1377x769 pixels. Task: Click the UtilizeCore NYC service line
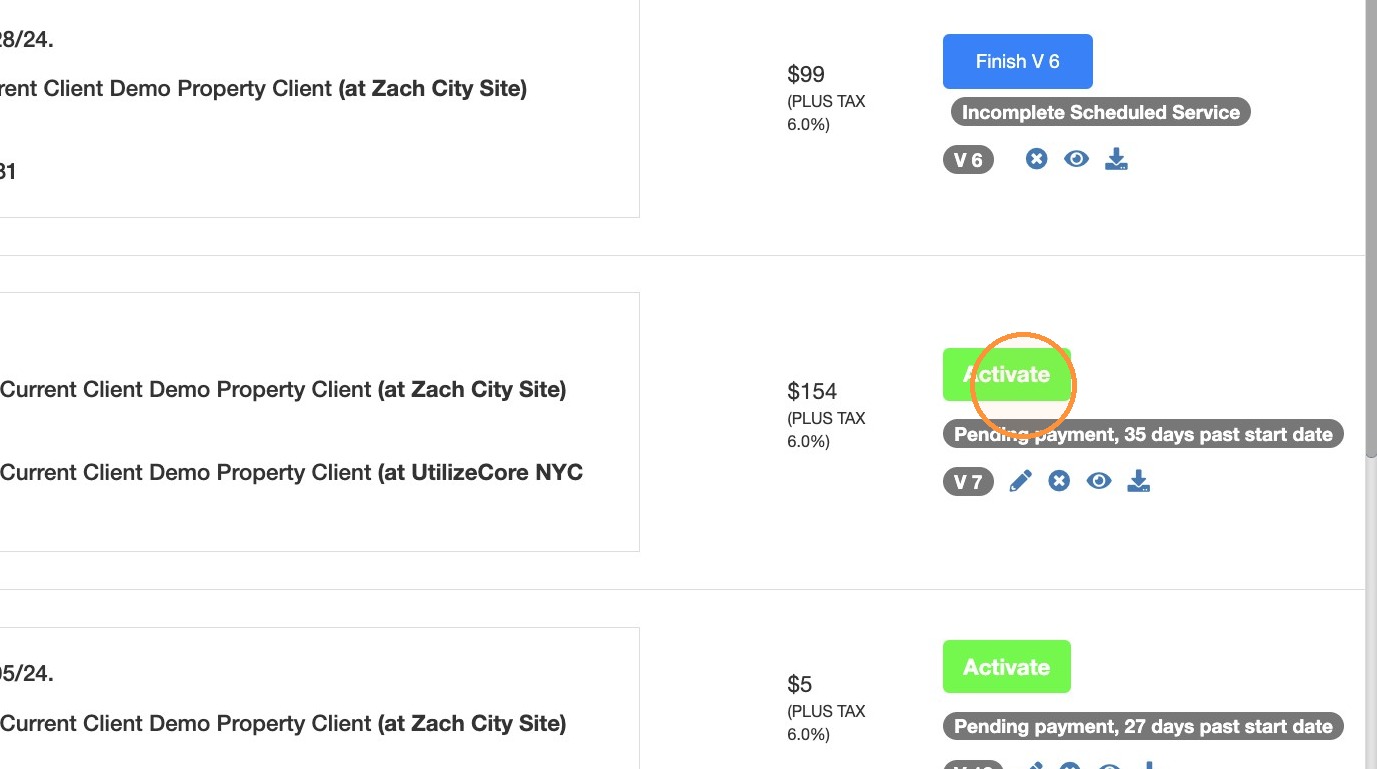pos(292,472)
